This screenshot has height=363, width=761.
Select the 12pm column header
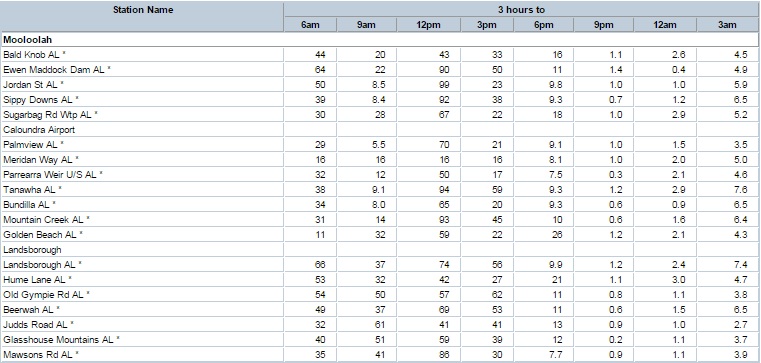coord(428,25)
